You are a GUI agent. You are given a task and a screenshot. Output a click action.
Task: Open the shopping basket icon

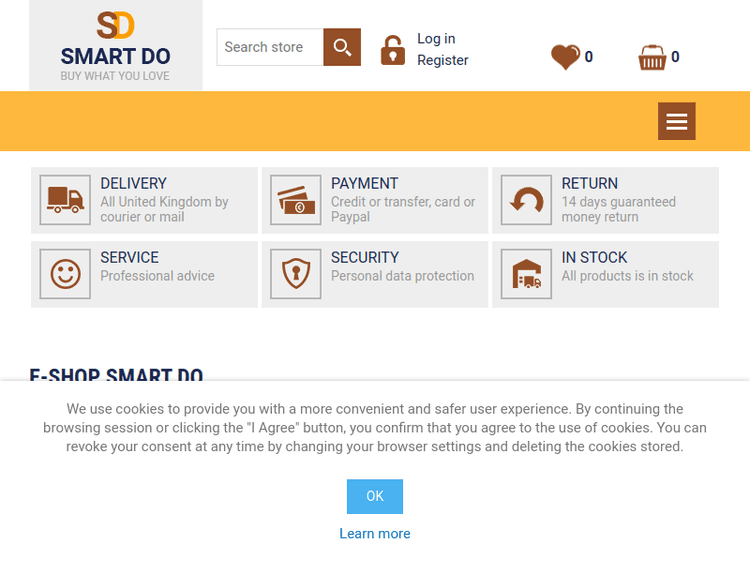point(652,58)
